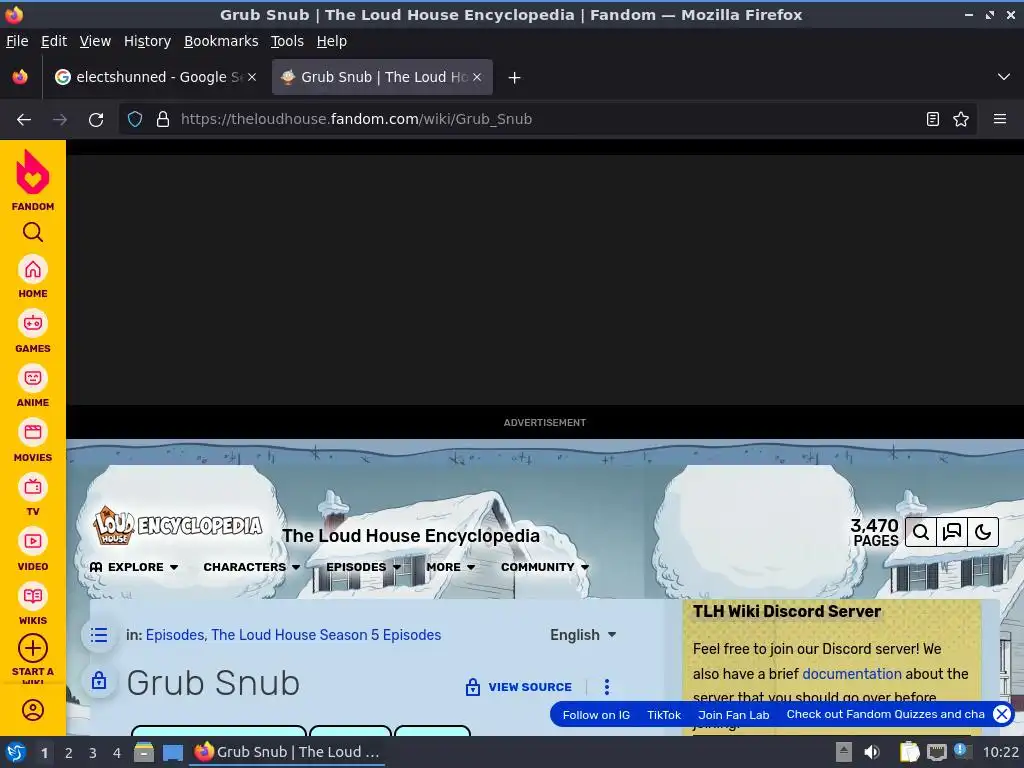Toggle reader view icon
Image resolution: width=1024 pixels, height=768 pixels.
(x=933, y=119)
